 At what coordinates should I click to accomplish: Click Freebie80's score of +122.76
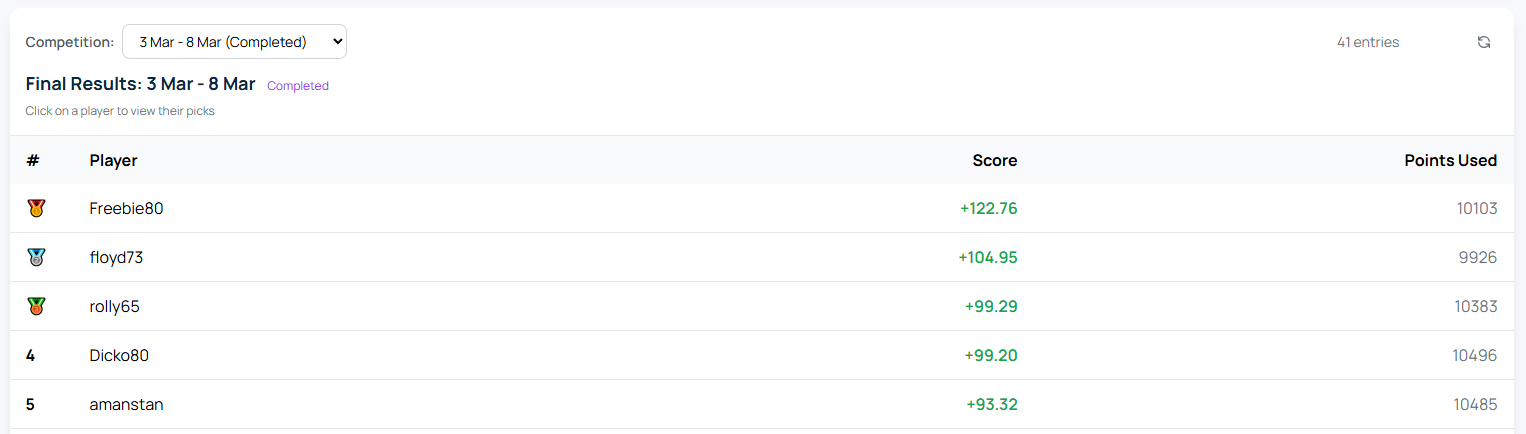click(x=988, y=209)
